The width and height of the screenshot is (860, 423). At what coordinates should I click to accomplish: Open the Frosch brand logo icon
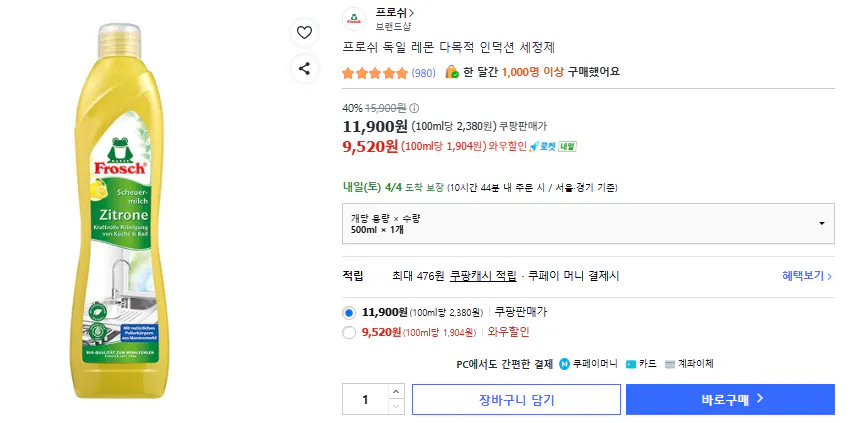[x=354, y=19]
